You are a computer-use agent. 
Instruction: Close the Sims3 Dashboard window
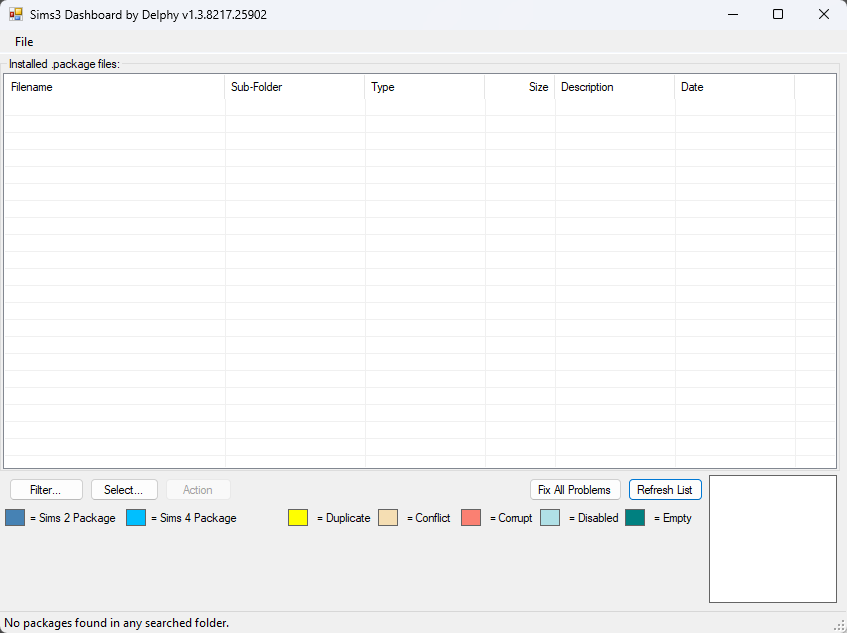(824, 14)
